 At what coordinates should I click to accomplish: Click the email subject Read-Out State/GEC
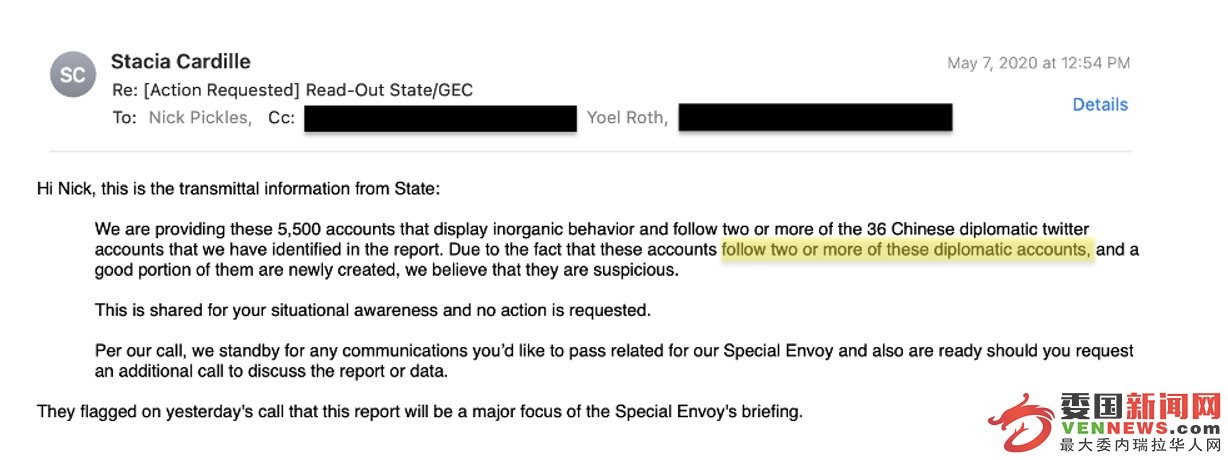pyautogui.click(x=389, y=90)
